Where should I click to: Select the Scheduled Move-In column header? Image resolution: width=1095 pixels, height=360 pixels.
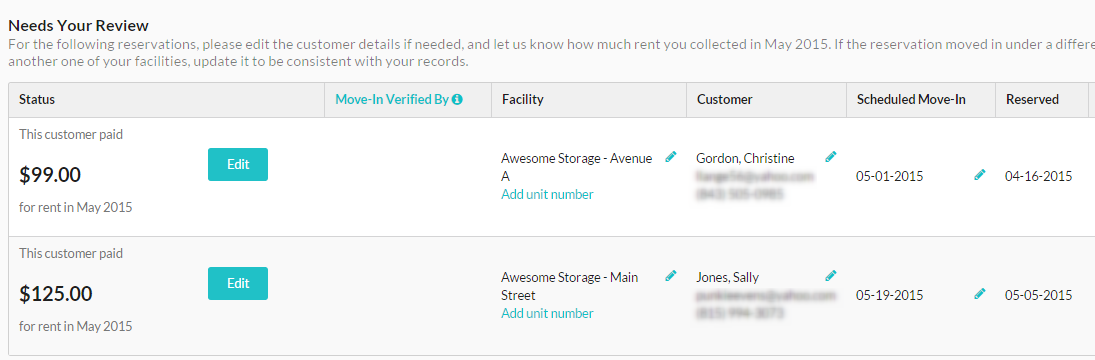(x=911, y=100)
